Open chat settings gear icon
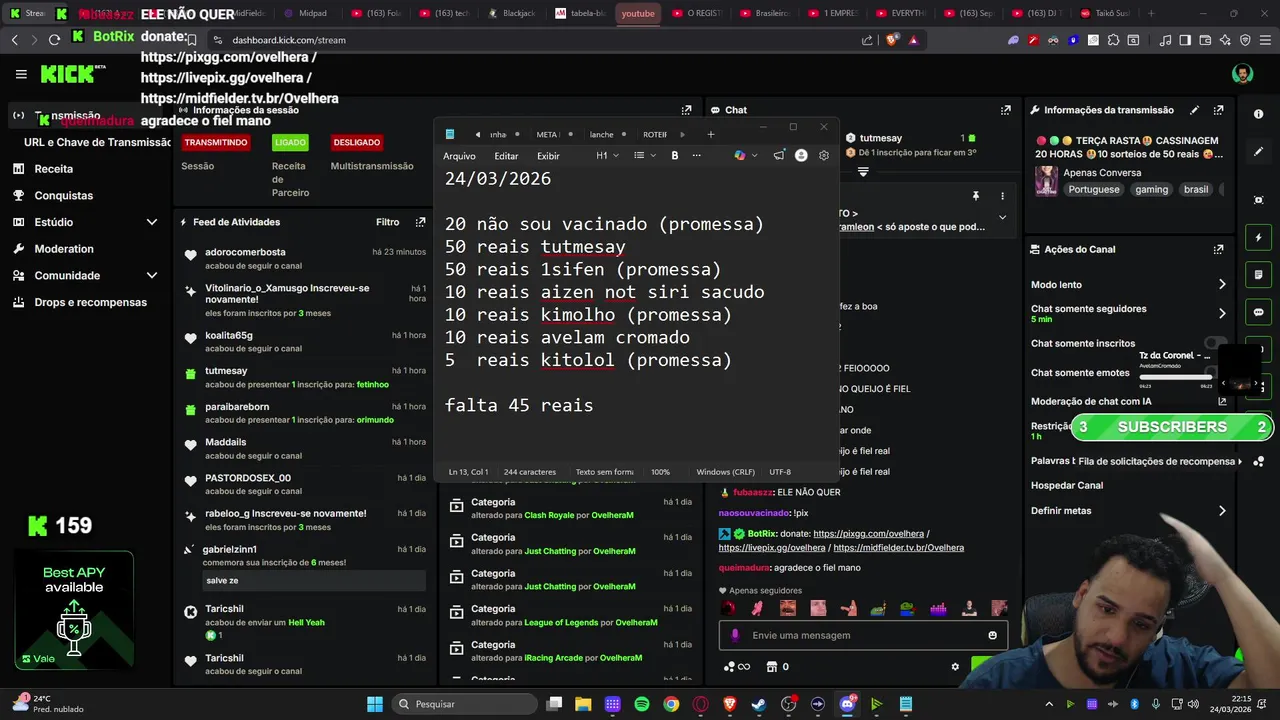 [x=955, y=667]
